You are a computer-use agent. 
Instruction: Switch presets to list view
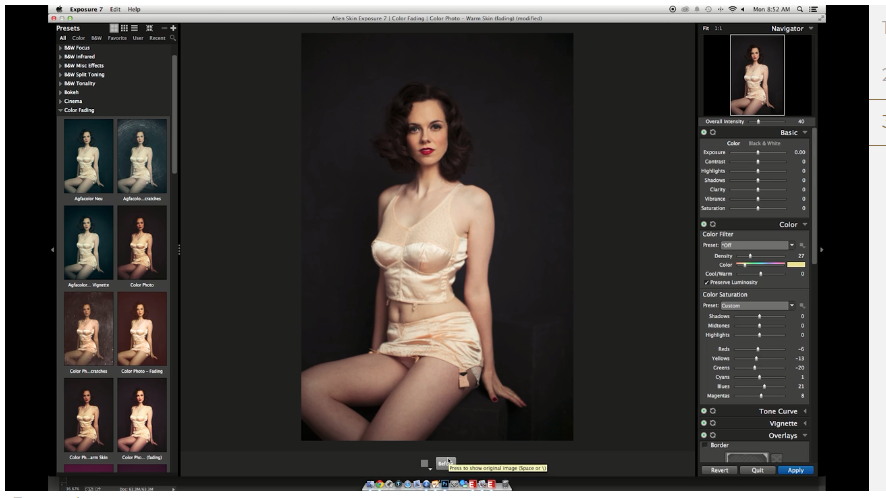pos(134,28)
